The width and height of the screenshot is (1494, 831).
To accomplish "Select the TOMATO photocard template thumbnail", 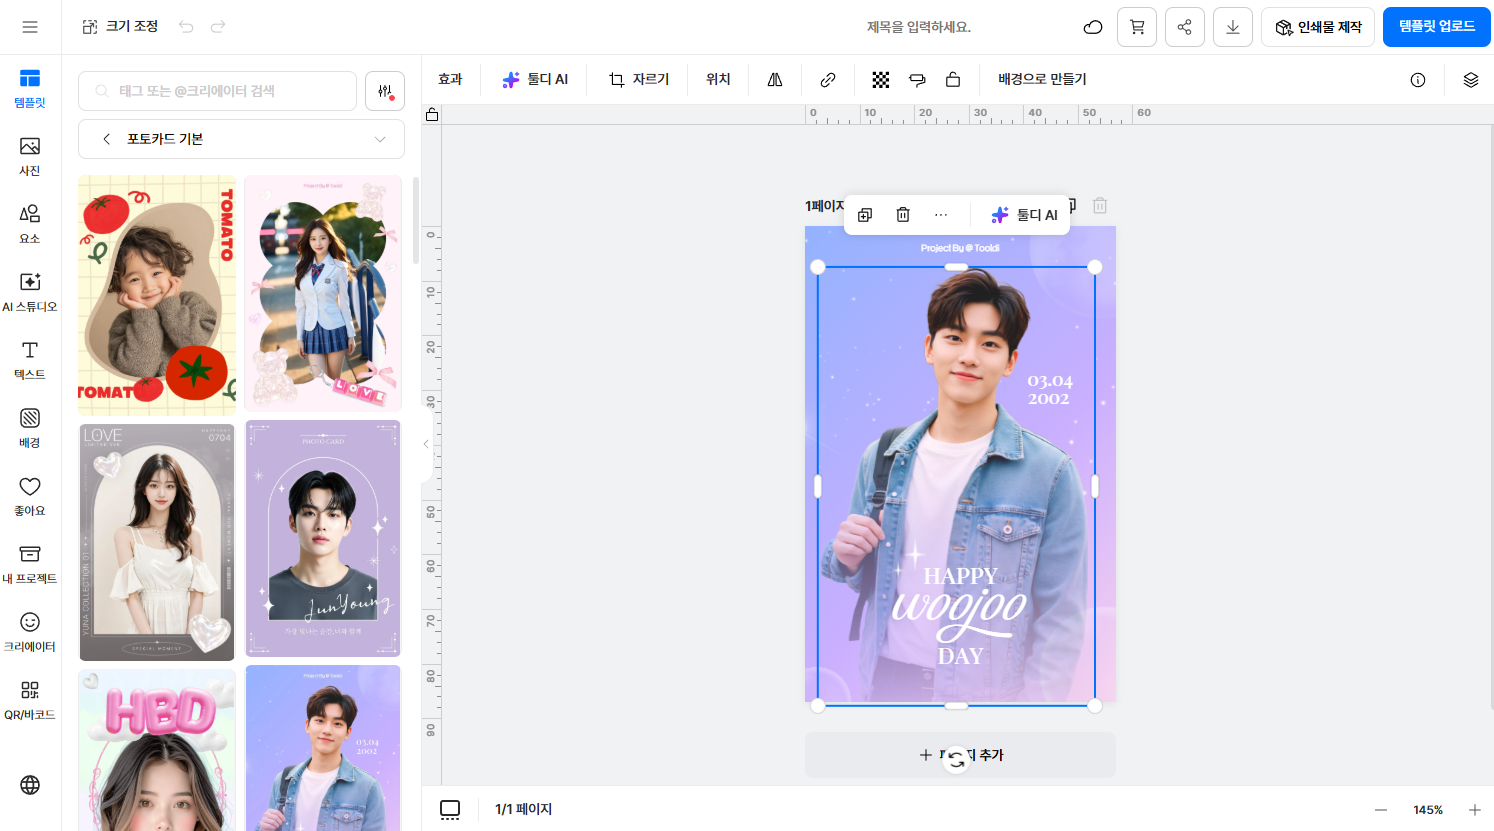I will pos(157,294).
